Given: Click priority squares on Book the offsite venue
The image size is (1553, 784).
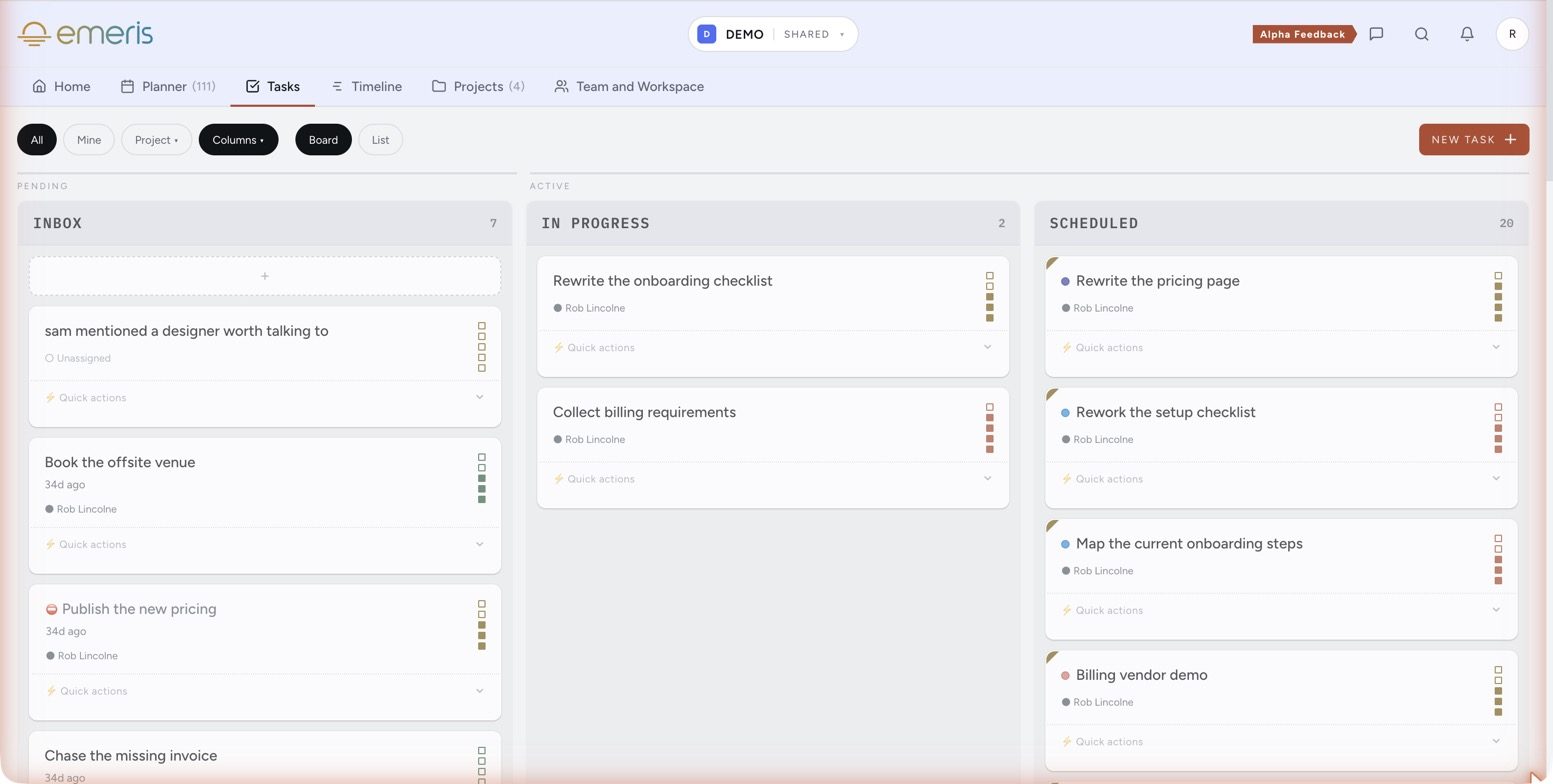Looking at the screenshot, I should [481, 478].
